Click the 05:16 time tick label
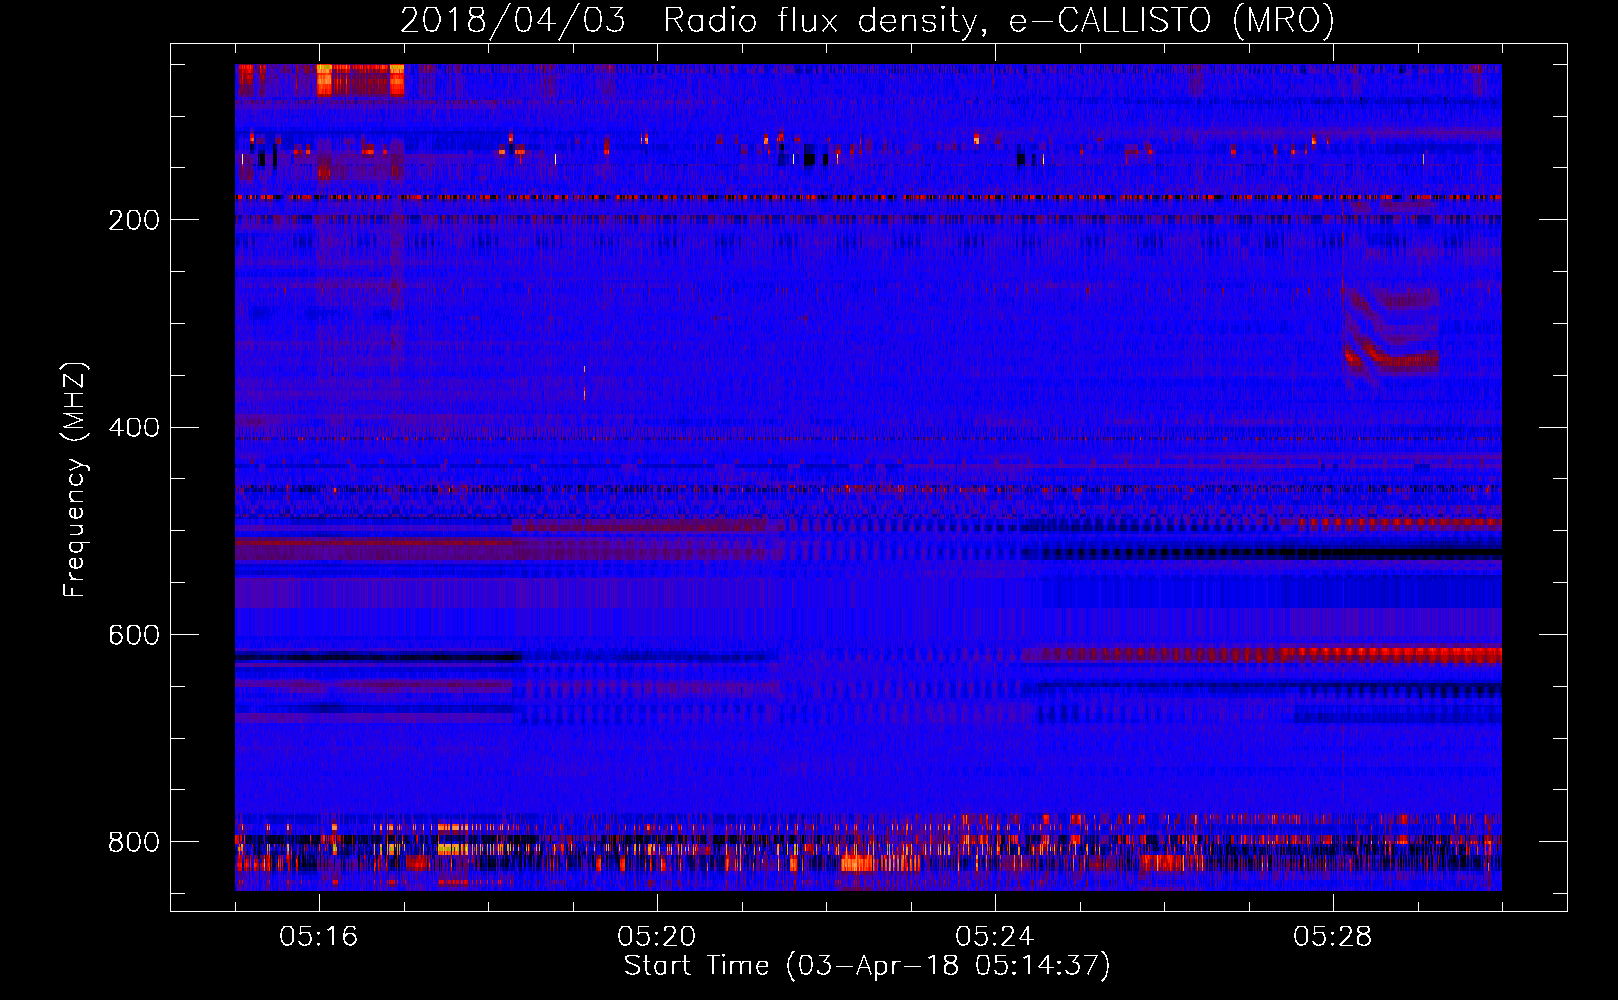1618x1000 pixels. 319,937
